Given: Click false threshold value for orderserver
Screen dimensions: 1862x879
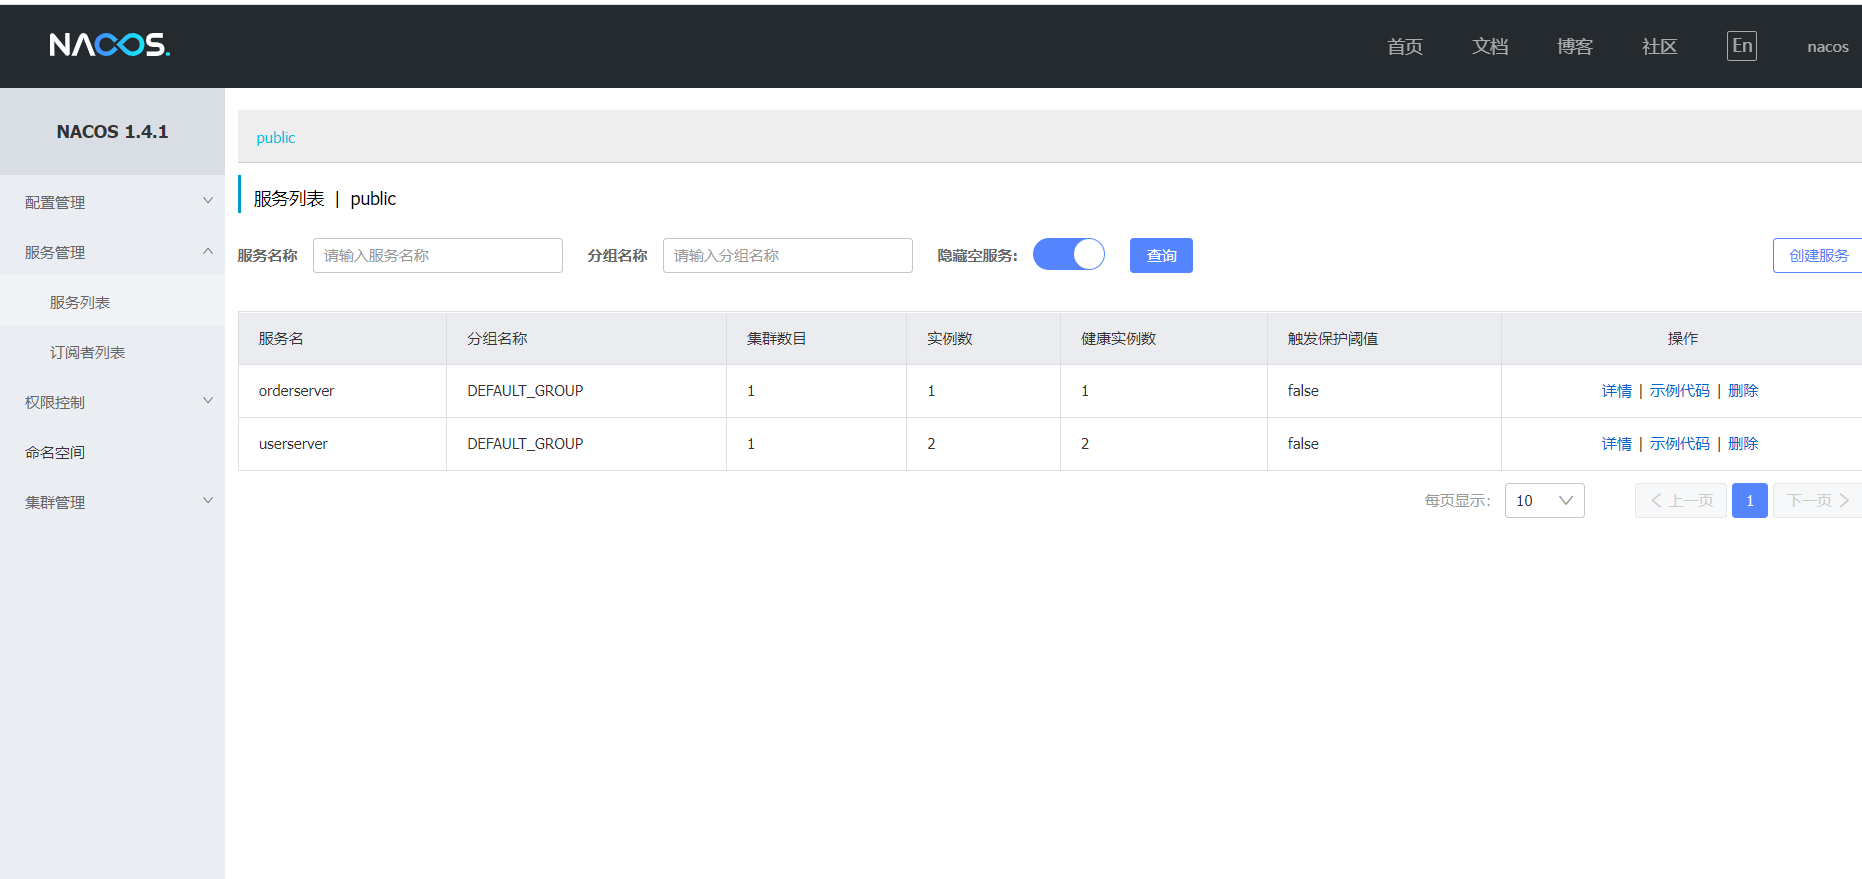Looking at the screenshot, I should [x=1303, y=390].
